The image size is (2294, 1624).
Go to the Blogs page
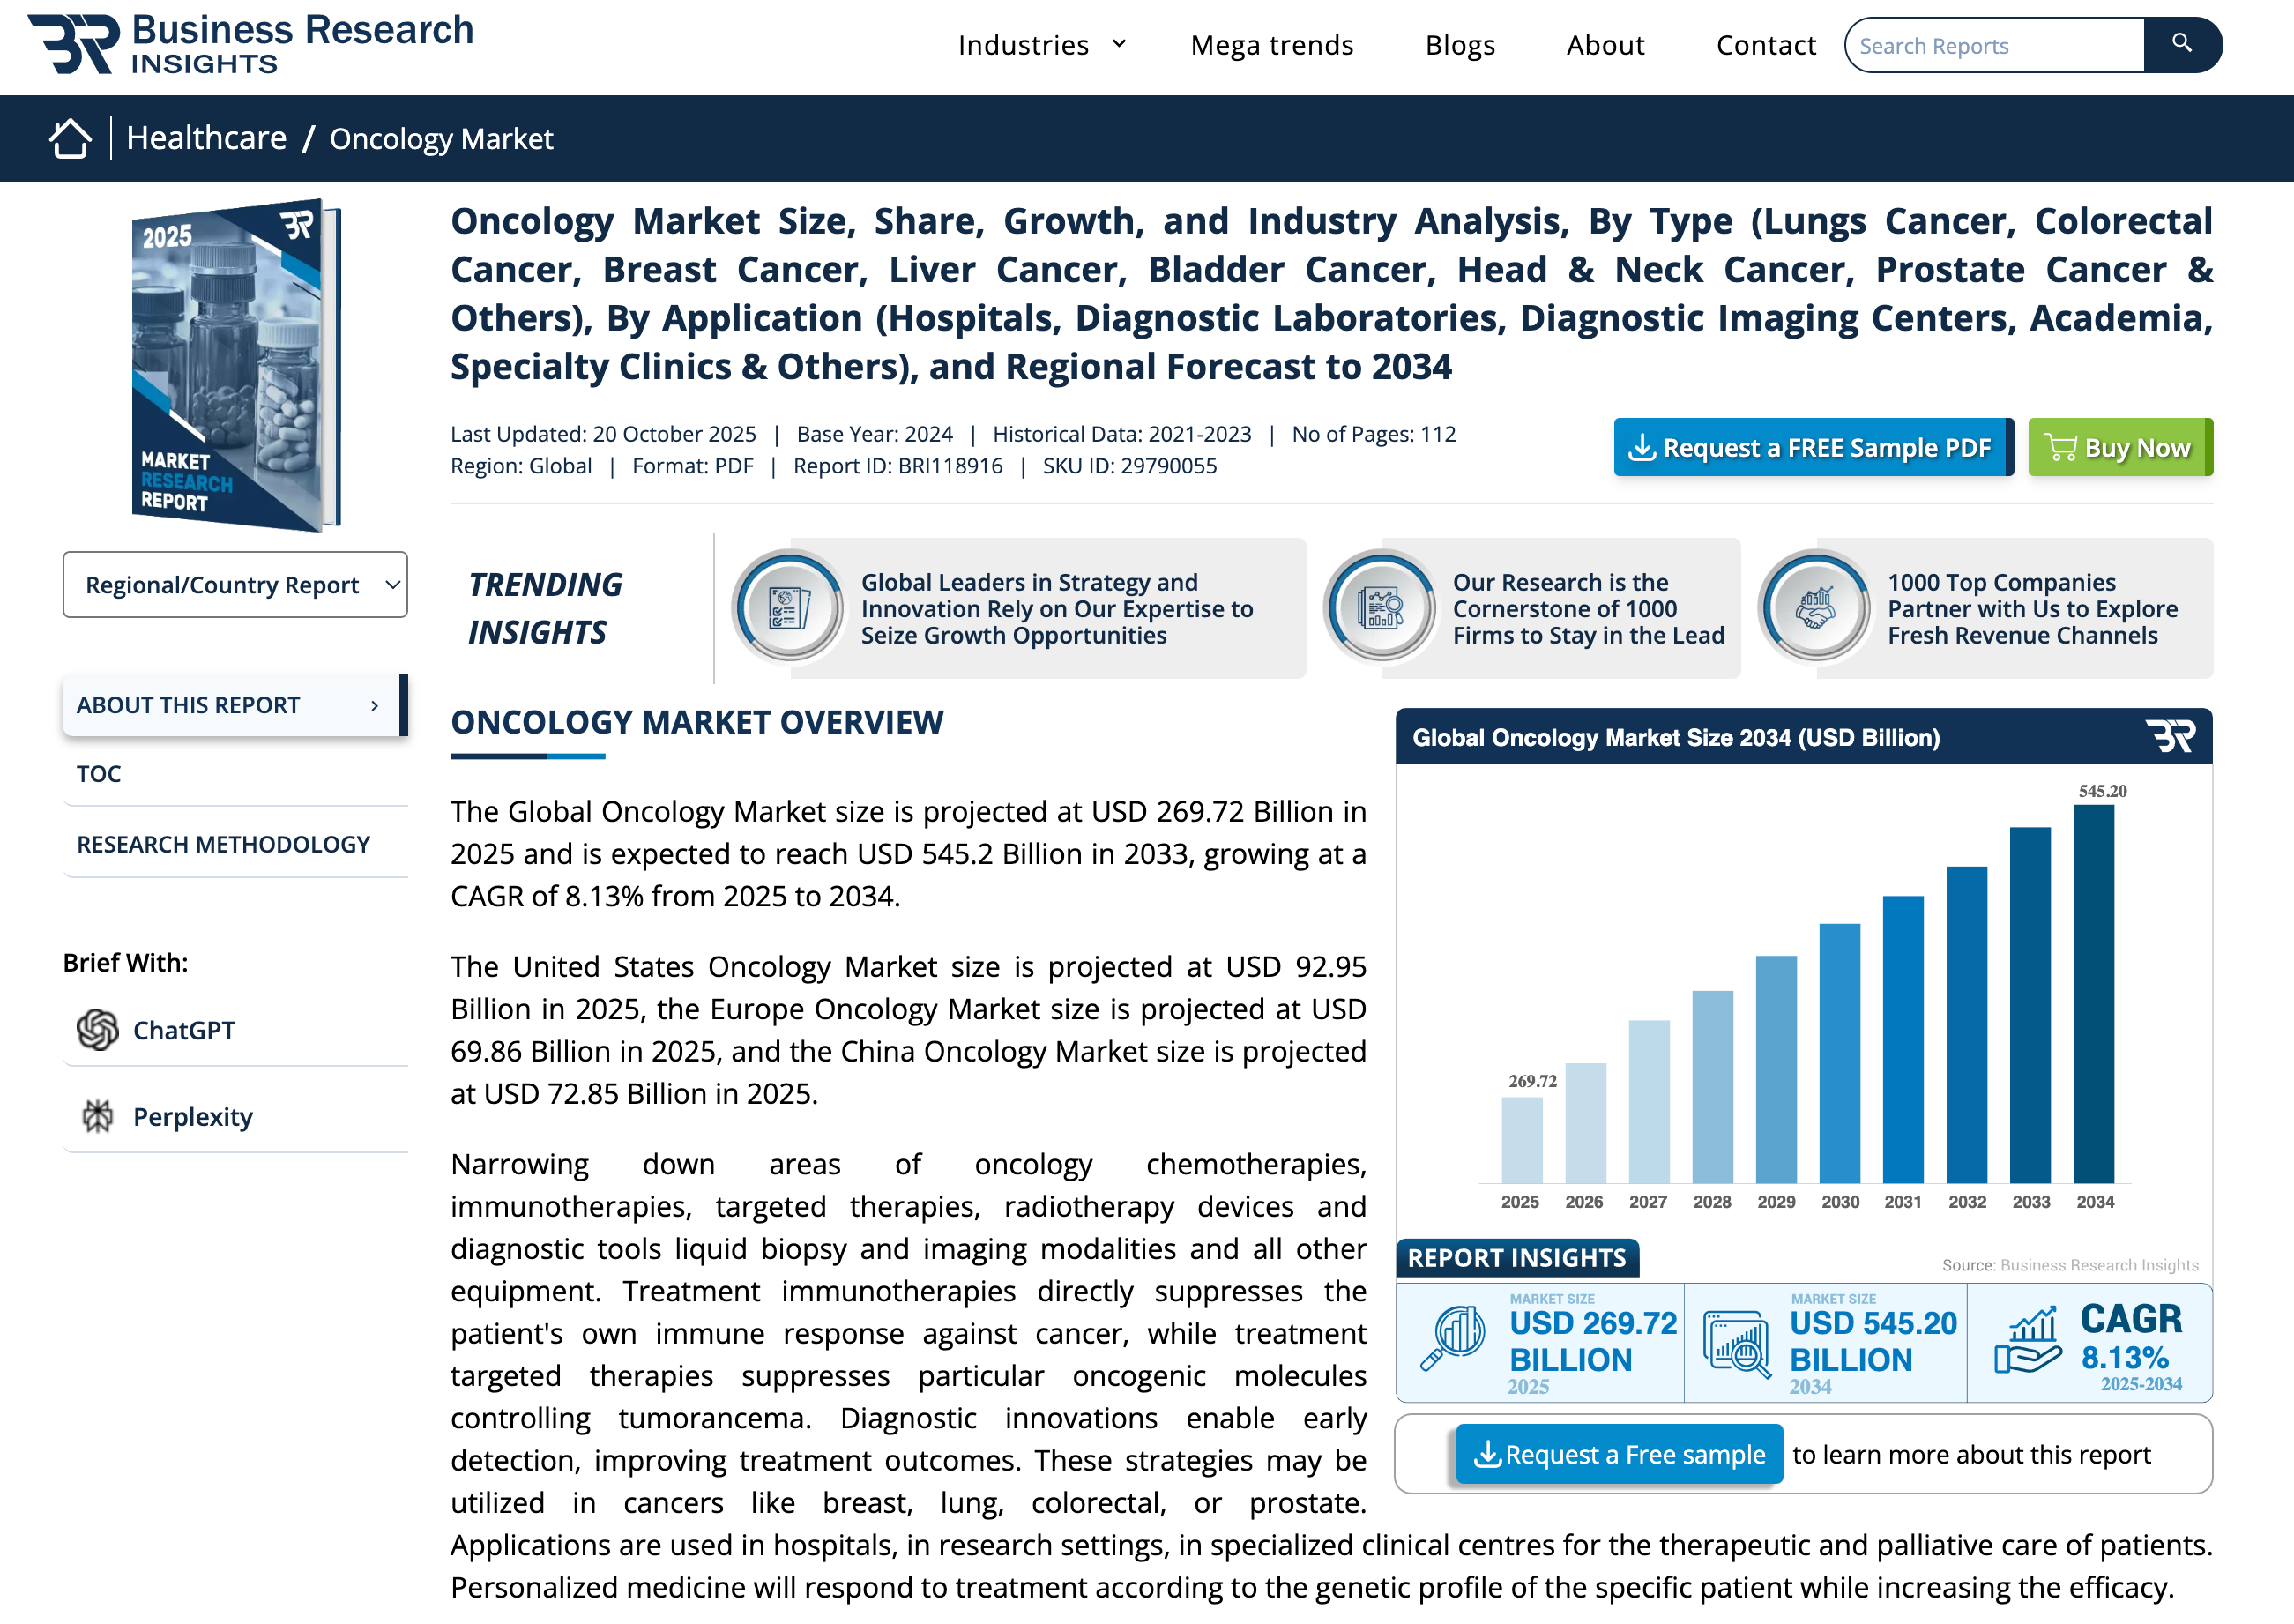coord(1459,45)
